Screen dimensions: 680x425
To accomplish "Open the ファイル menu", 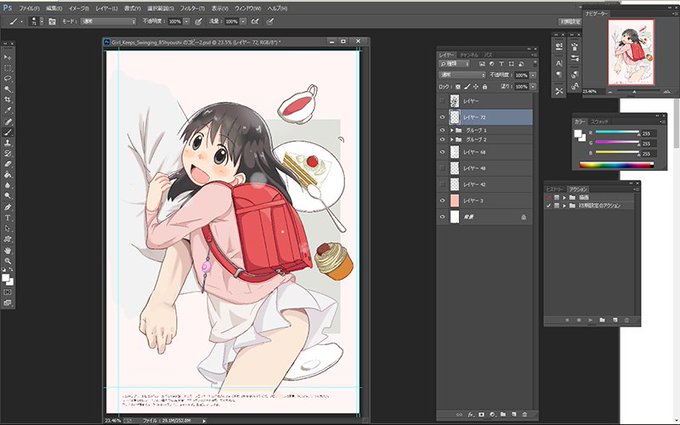I will coord(29,8).
